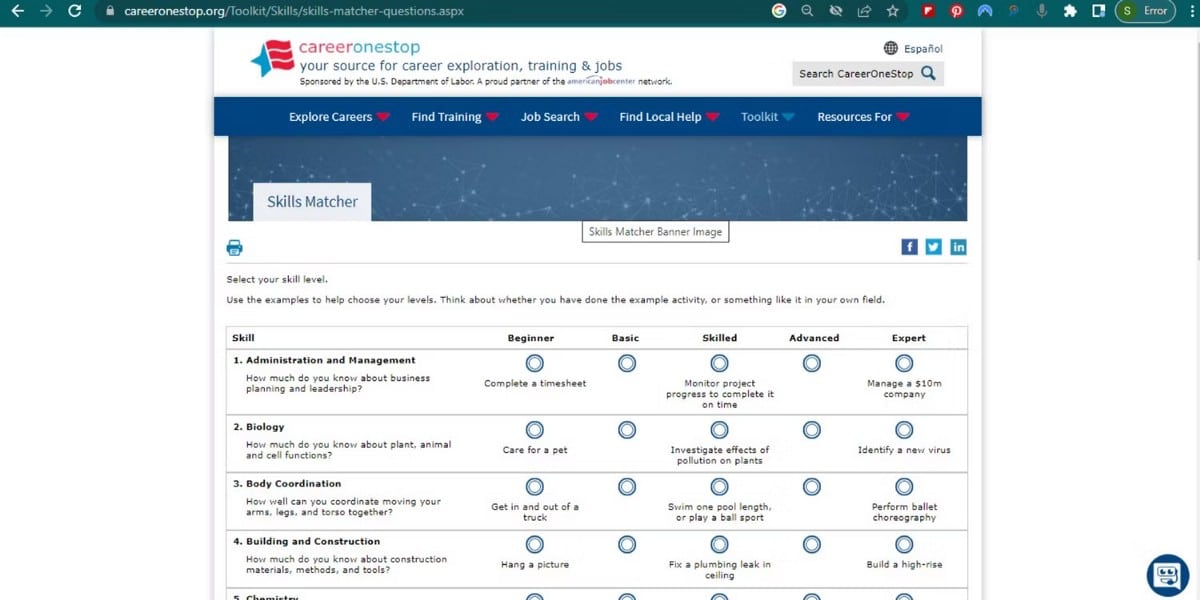Open browser extensions puzzle icon

pyautogui.click(x=1070, y=11)
